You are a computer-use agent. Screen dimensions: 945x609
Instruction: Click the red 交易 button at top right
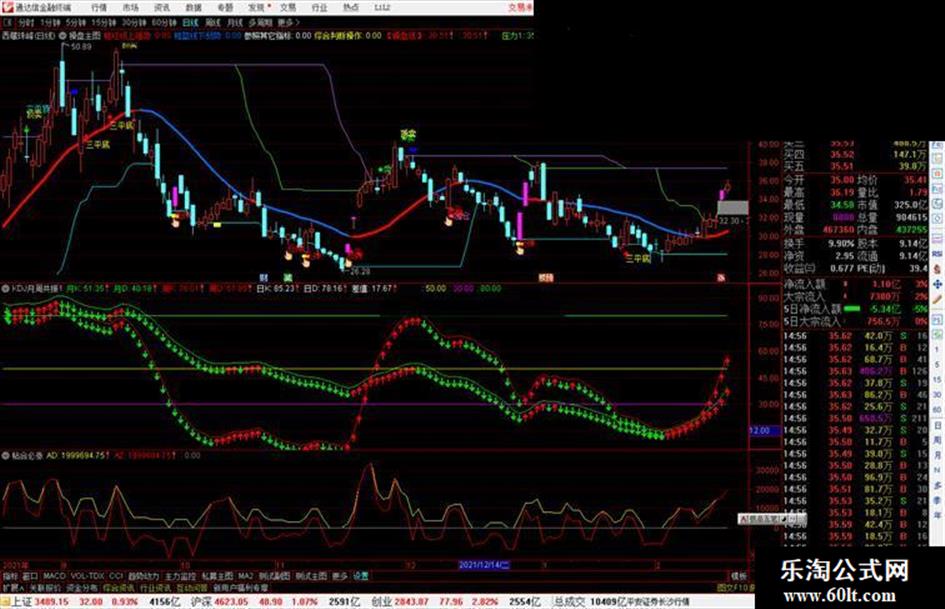520,7
